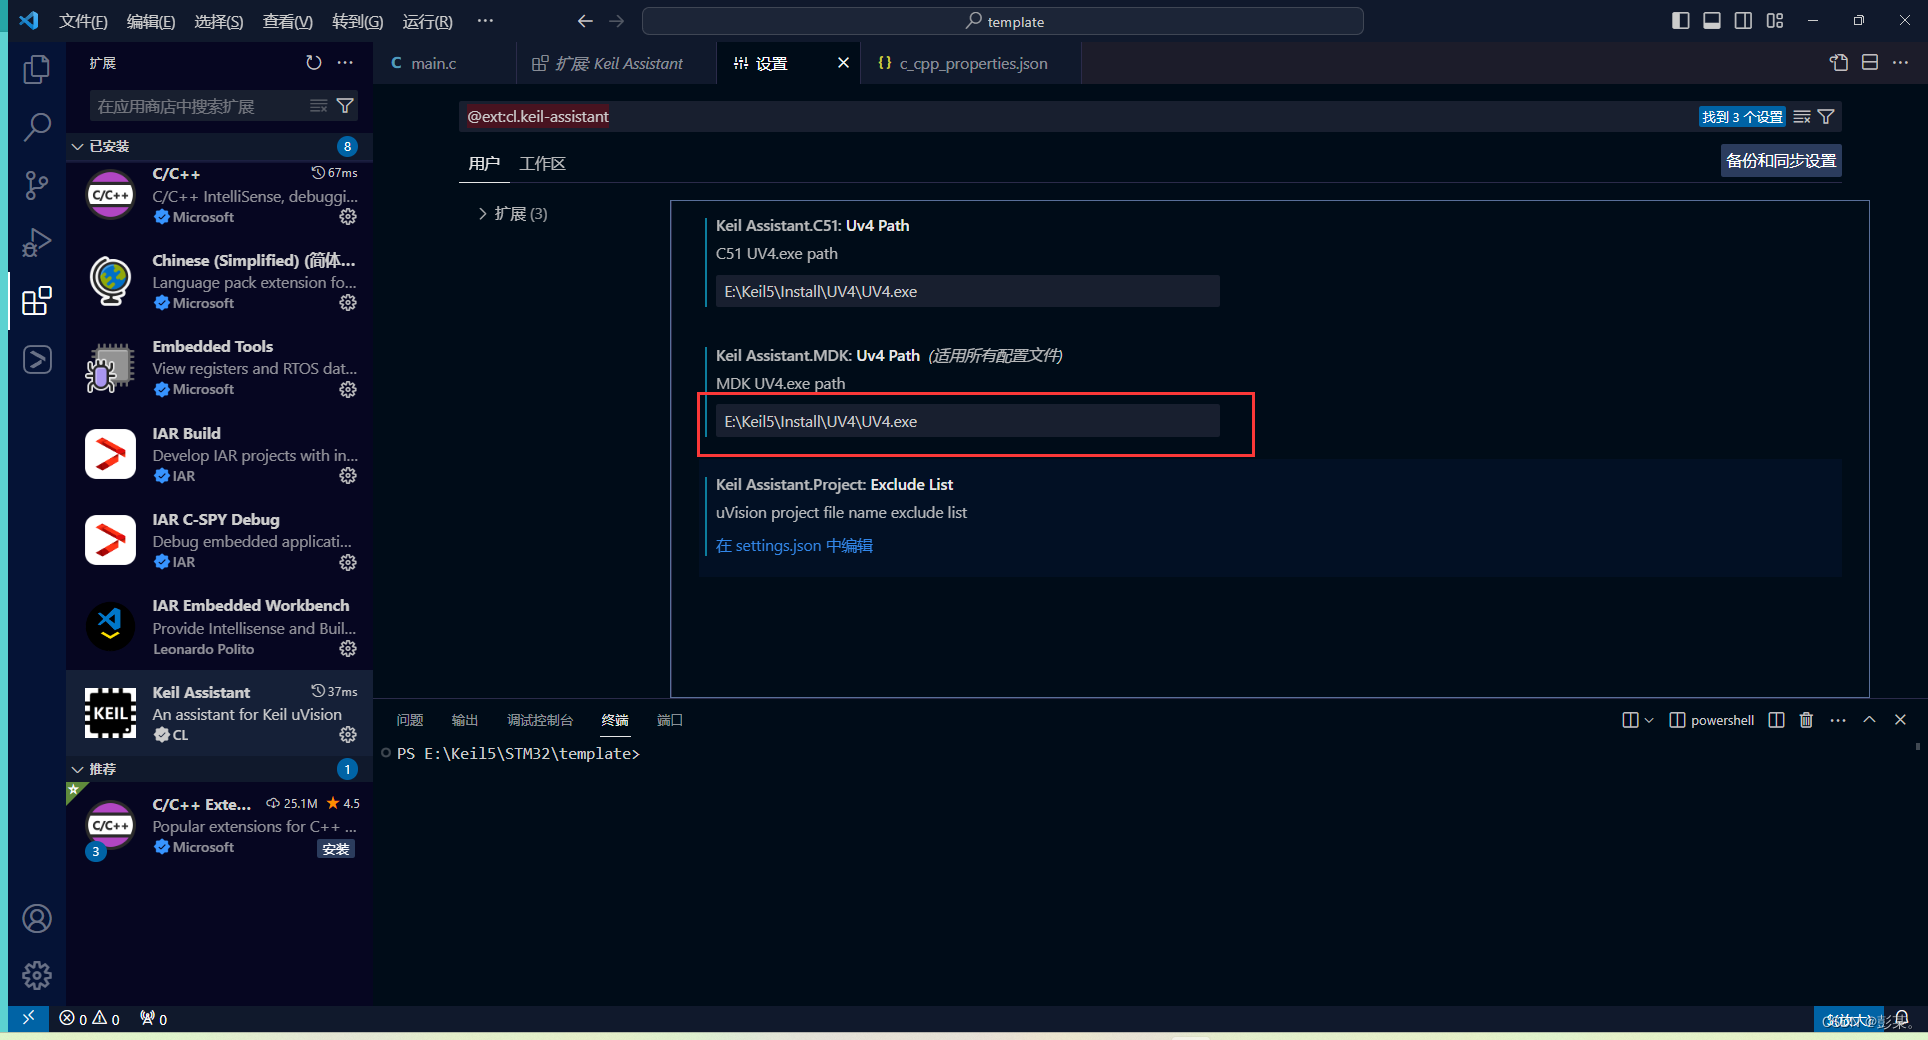
Task: Open the 文件(F) menu
Action: click(83, 21)
